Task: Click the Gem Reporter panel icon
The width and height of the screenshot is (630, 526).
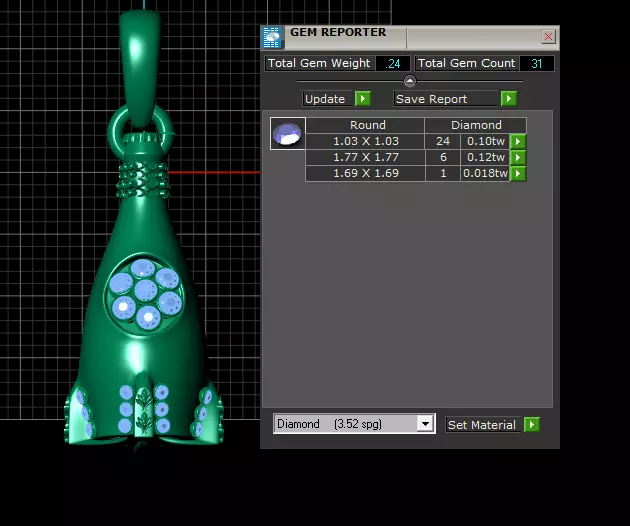Action: point(272,38)
